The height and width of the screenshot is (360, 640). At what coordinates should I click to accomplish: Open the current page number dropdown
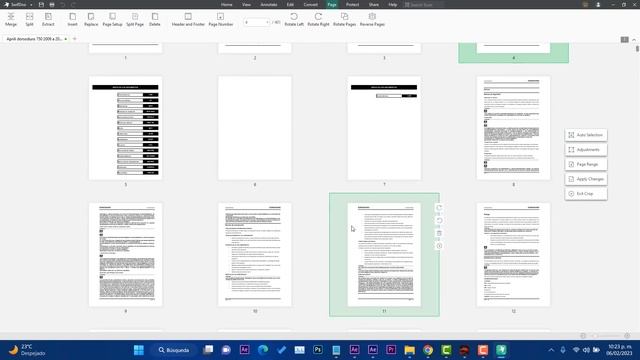[267, 22]
